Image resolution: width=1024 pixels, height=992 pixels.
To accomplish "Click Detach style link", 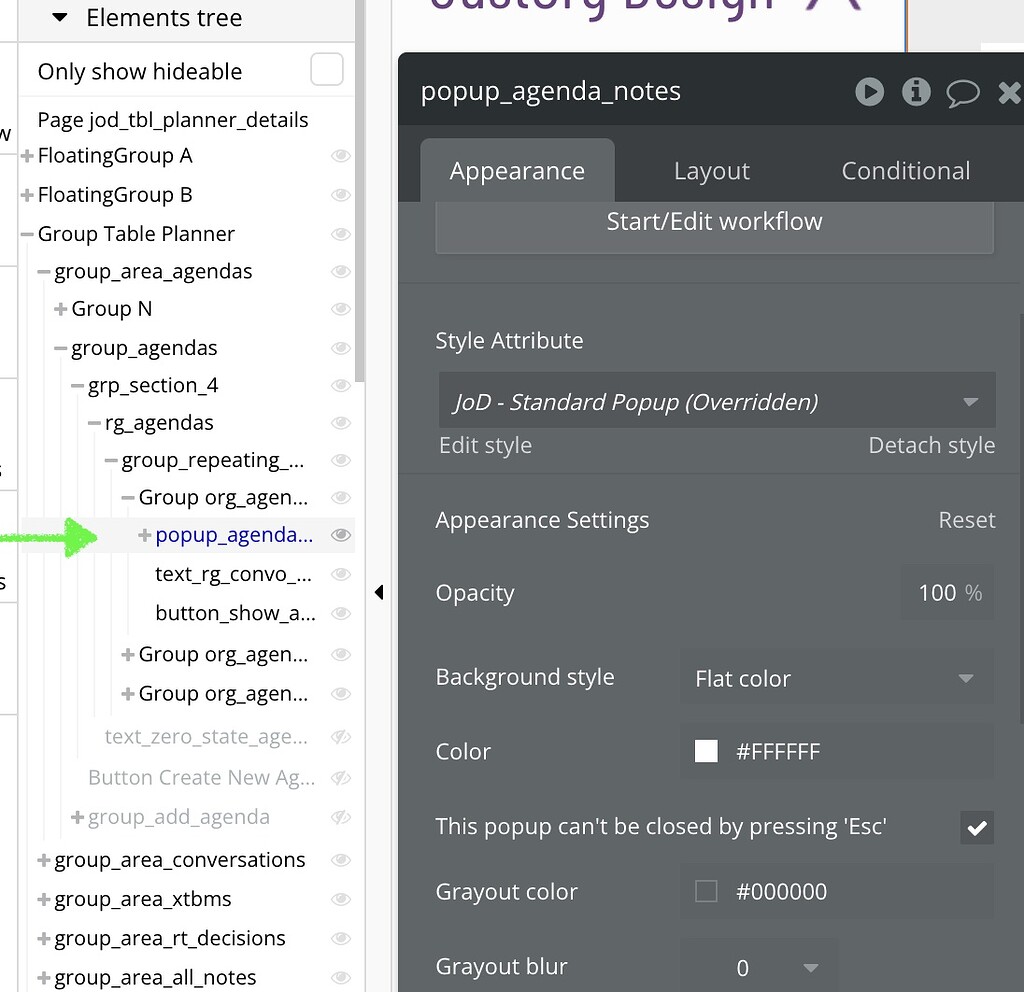I will click(x=931, y=445).
